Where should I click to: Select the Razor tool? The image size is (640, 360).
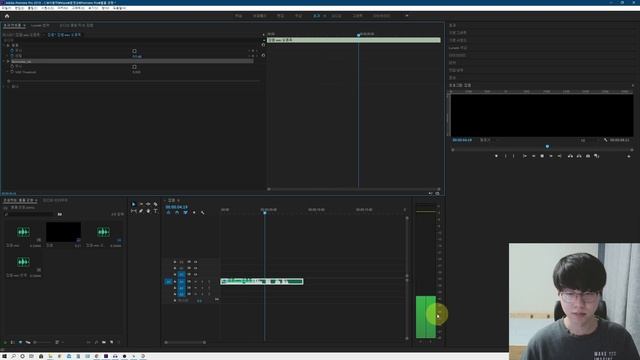pyautogui.click(x=156, y=204)
